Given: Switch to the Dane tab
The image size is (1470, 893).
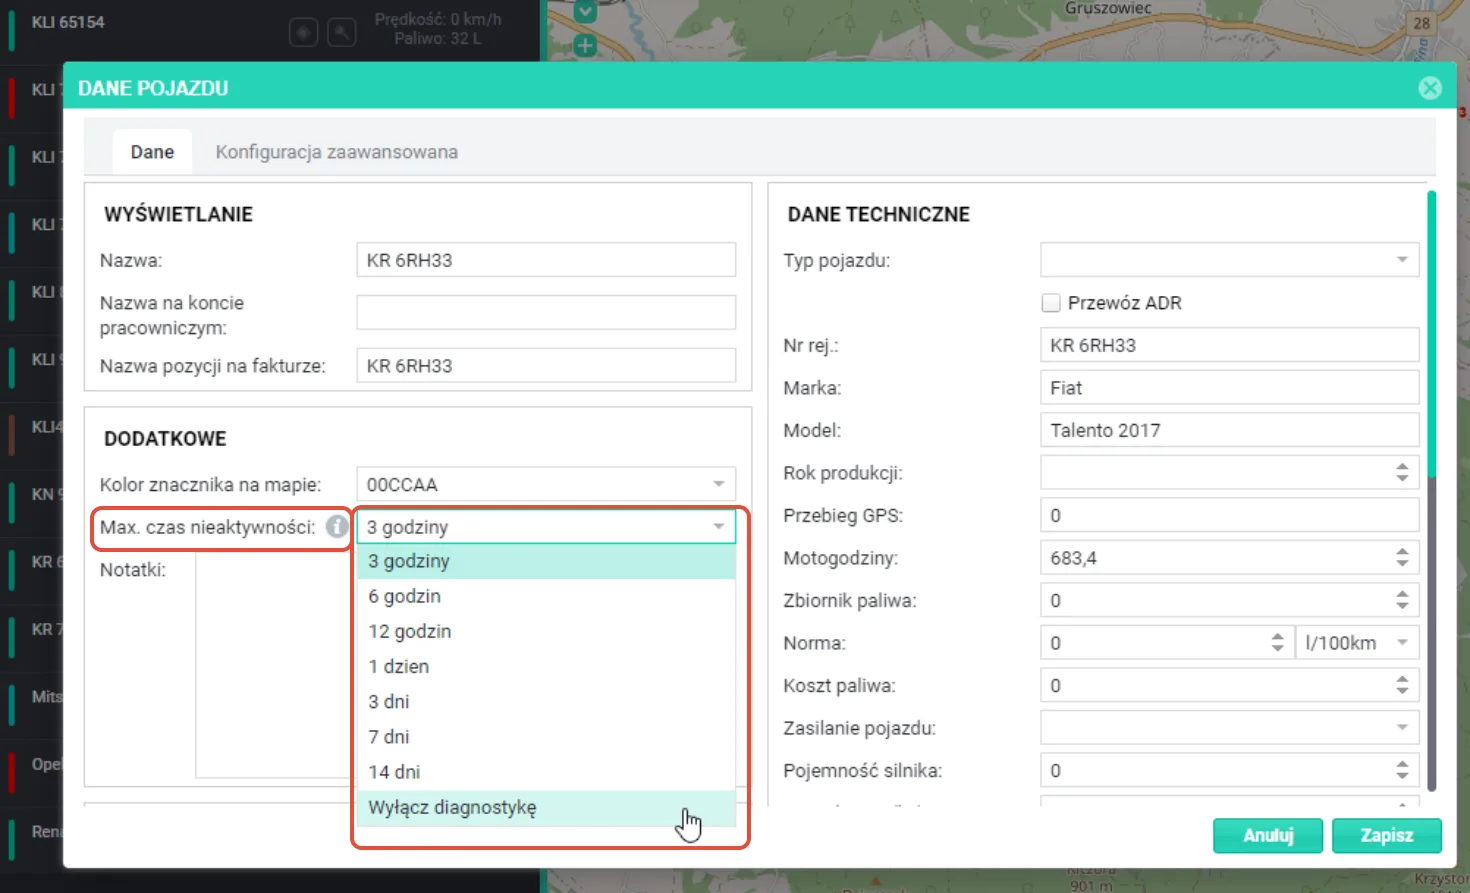Looking at the screenshot, I should point(152,152).
